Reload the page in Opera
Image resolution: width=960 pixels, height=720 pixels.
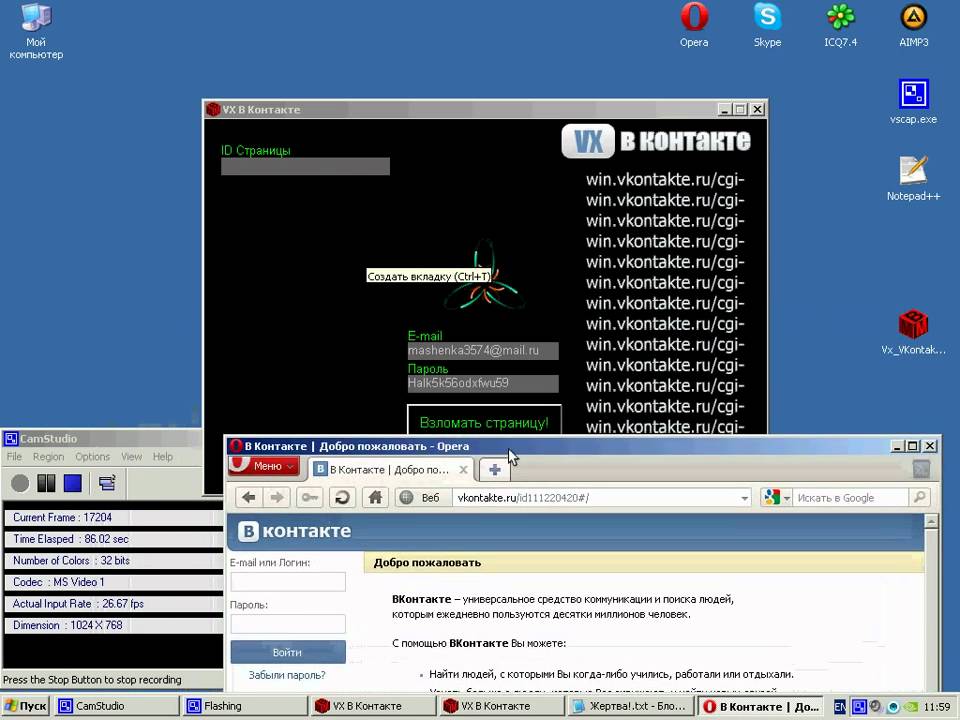[x=342, y=497]
